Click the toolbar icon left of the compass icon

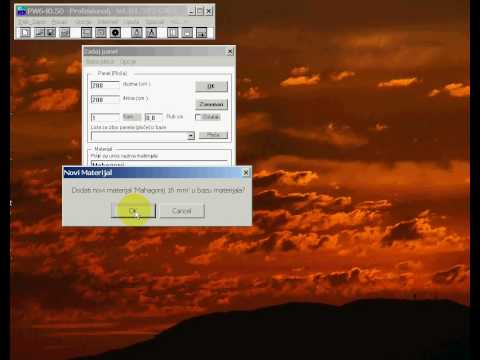pyautogui.click(x=137, y=33)
